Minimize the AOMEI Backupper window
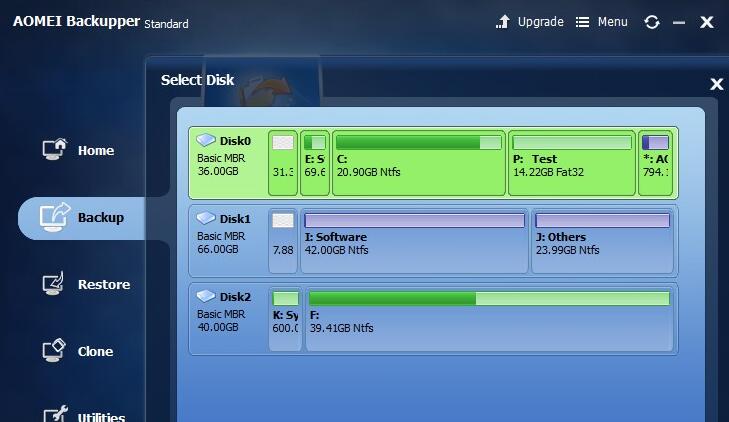 coord(679,22)
